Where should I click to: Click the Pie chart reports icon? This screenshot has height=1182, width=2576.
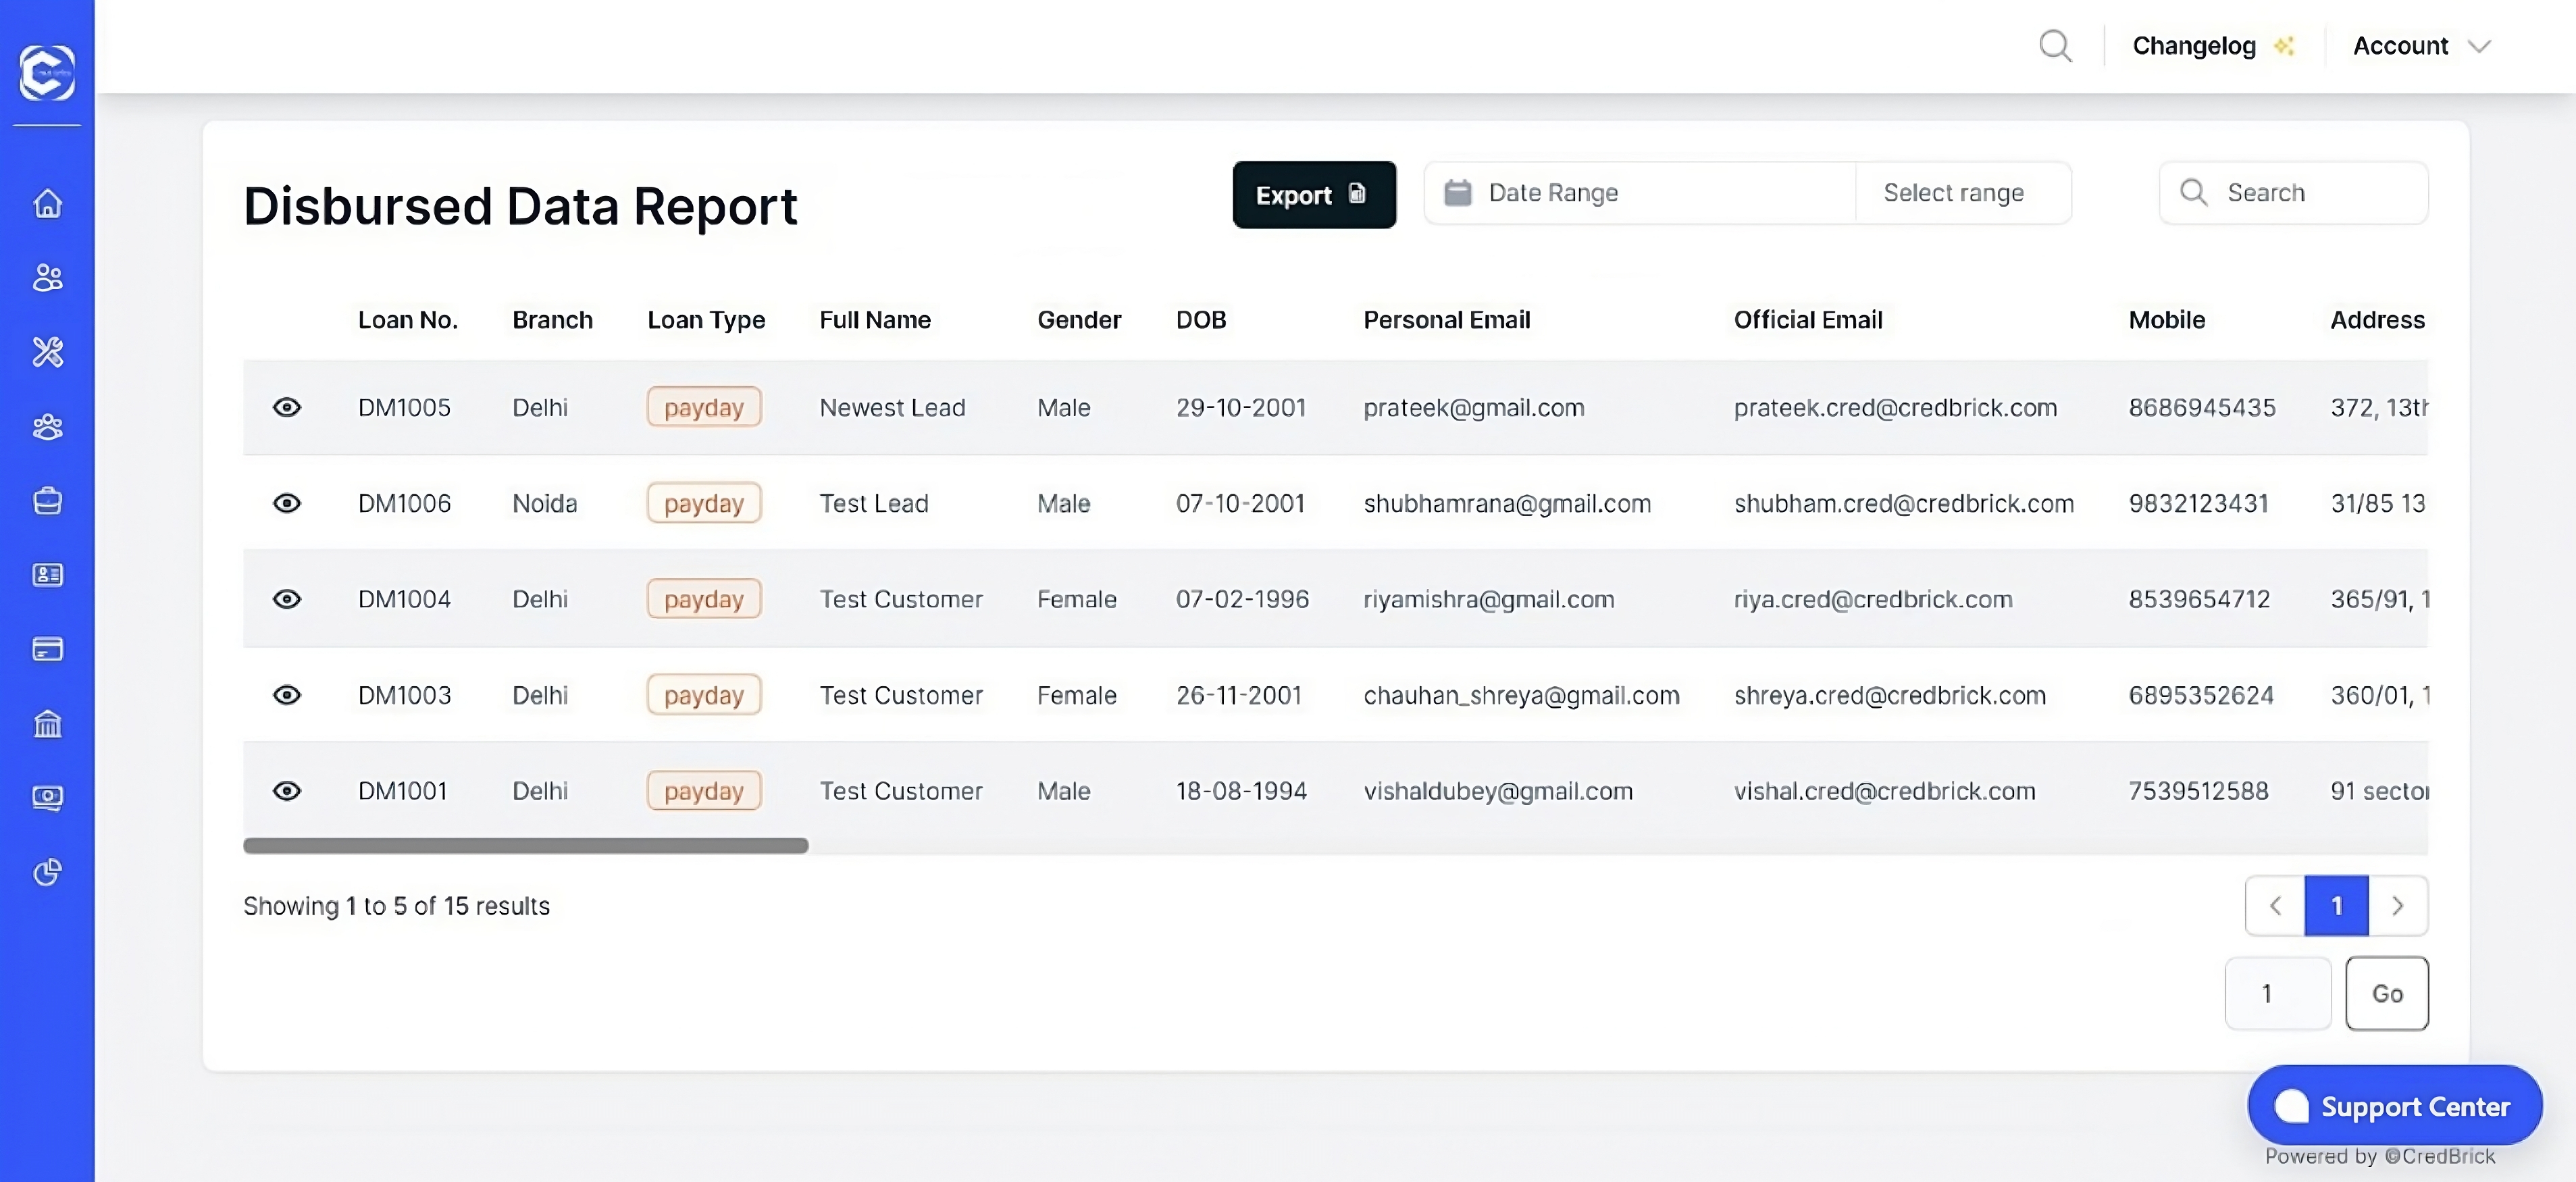[47, 872]
